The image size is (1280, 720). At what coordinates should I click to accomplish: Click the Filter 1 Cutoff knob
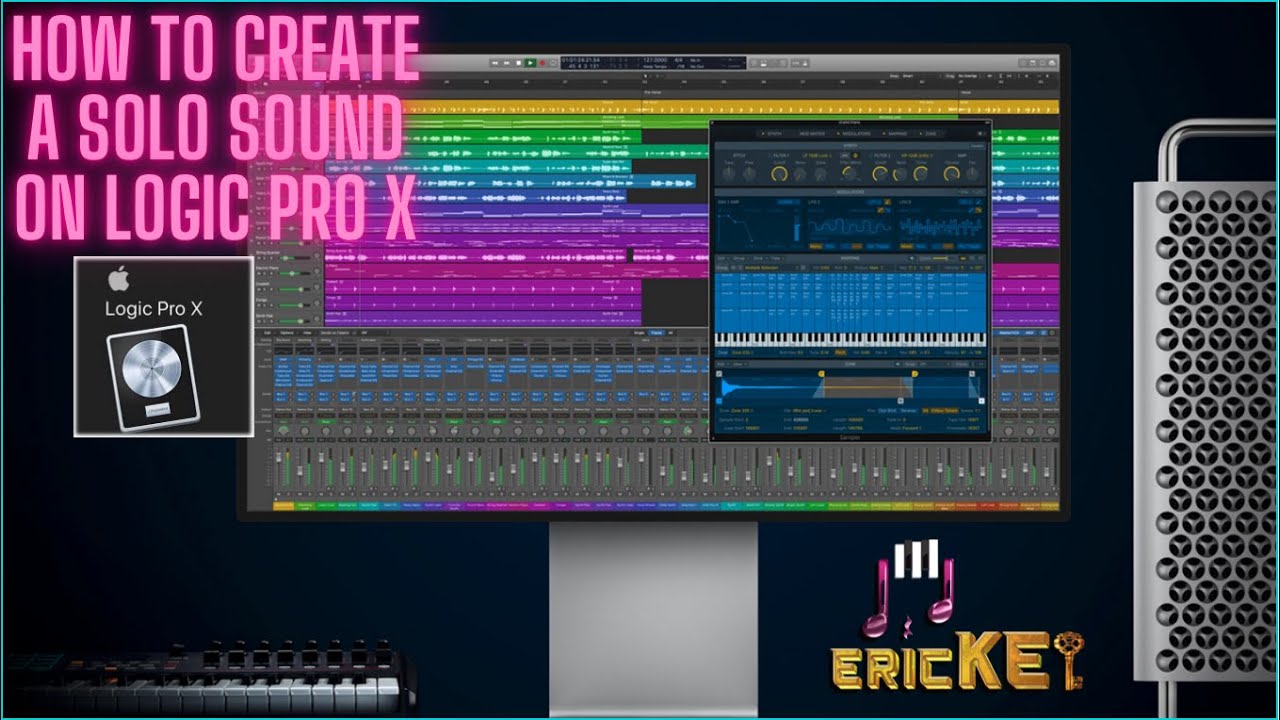(779, 174)
